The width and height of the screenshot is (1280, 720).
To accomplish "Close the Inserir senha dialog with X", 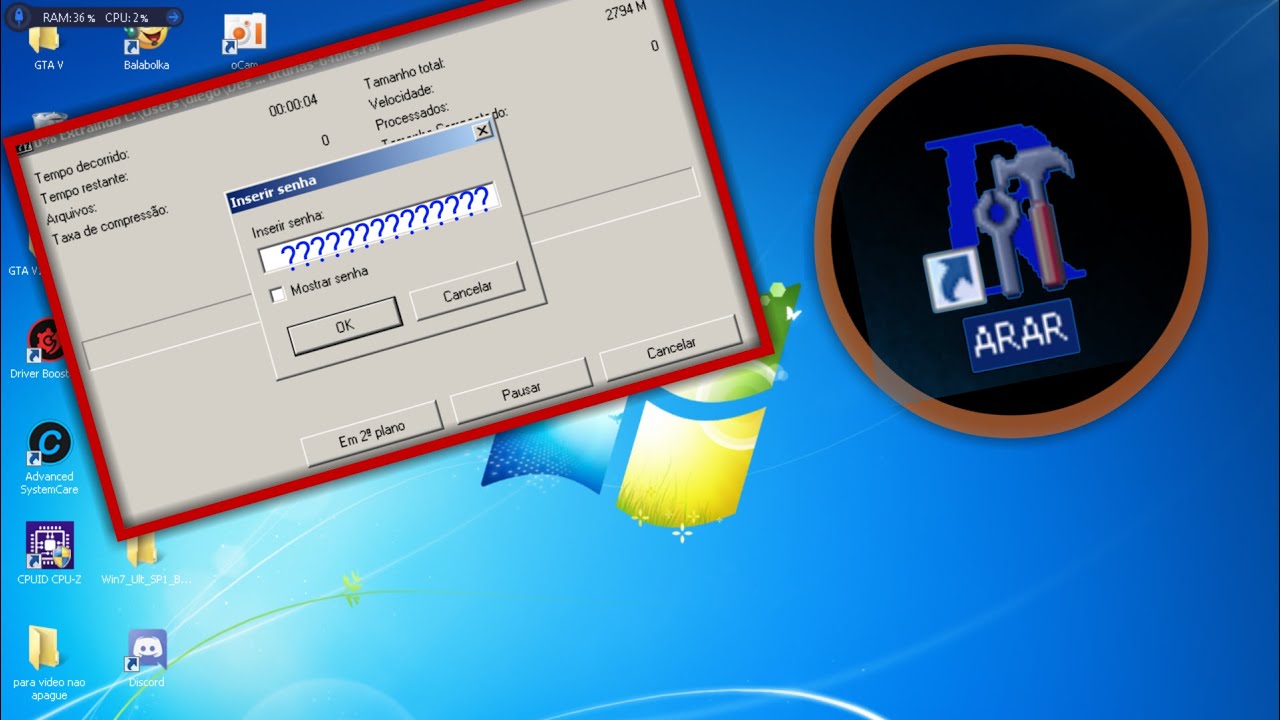I will tap(482, 131).
